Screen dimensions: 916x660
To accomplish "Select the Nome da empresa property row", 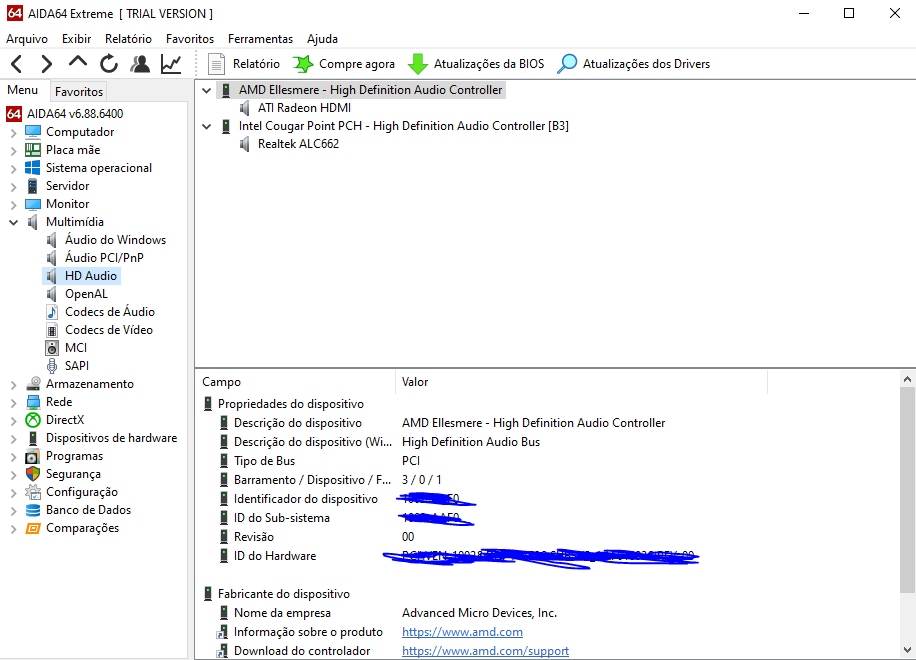I will pos(548,613).
